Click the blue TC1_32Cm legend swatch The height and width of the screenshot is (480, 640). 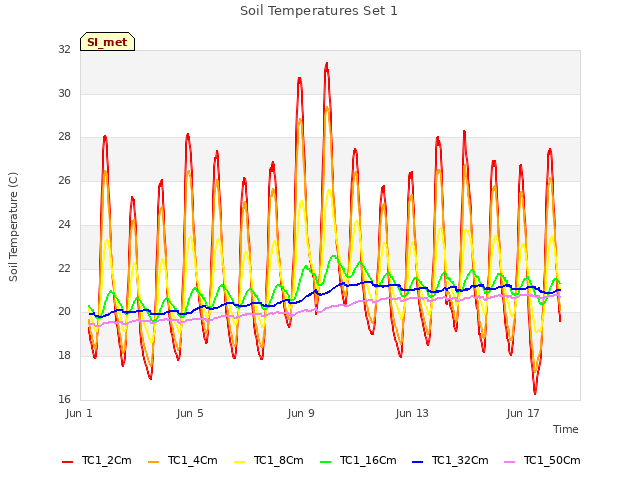tap(418, 462)
